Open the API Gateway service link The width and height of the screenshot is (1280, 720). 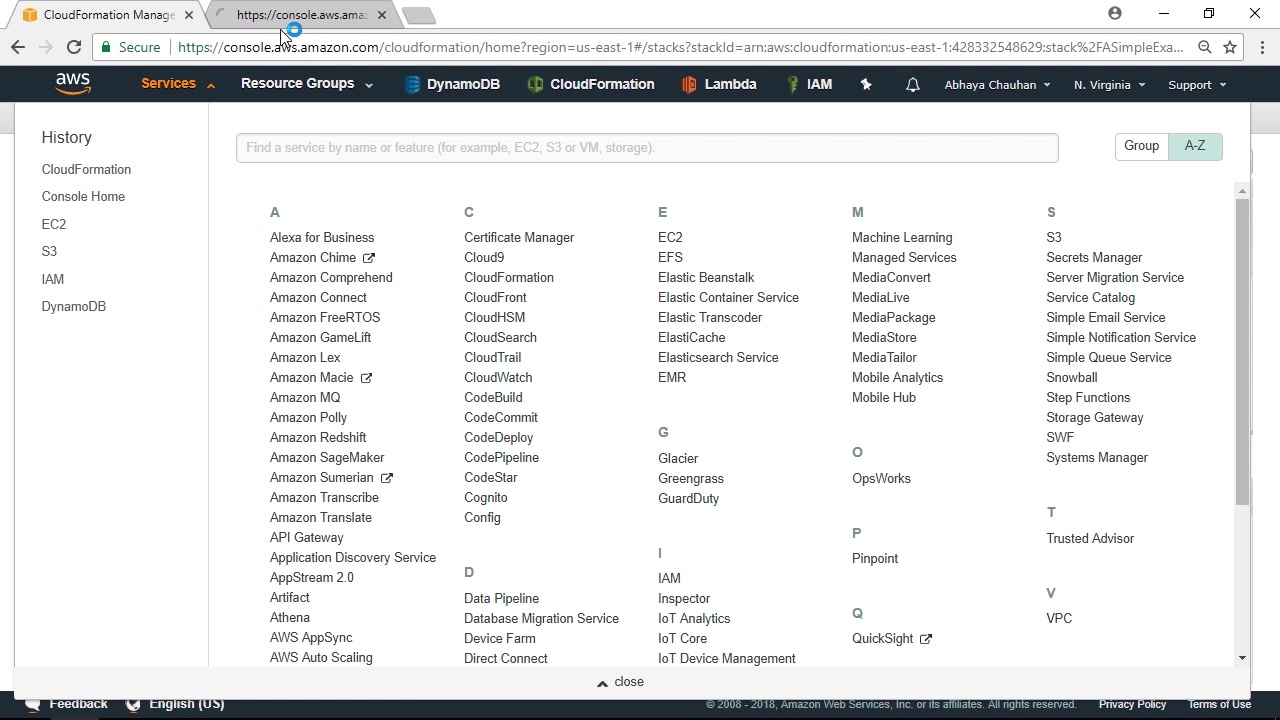pos(307,538)
